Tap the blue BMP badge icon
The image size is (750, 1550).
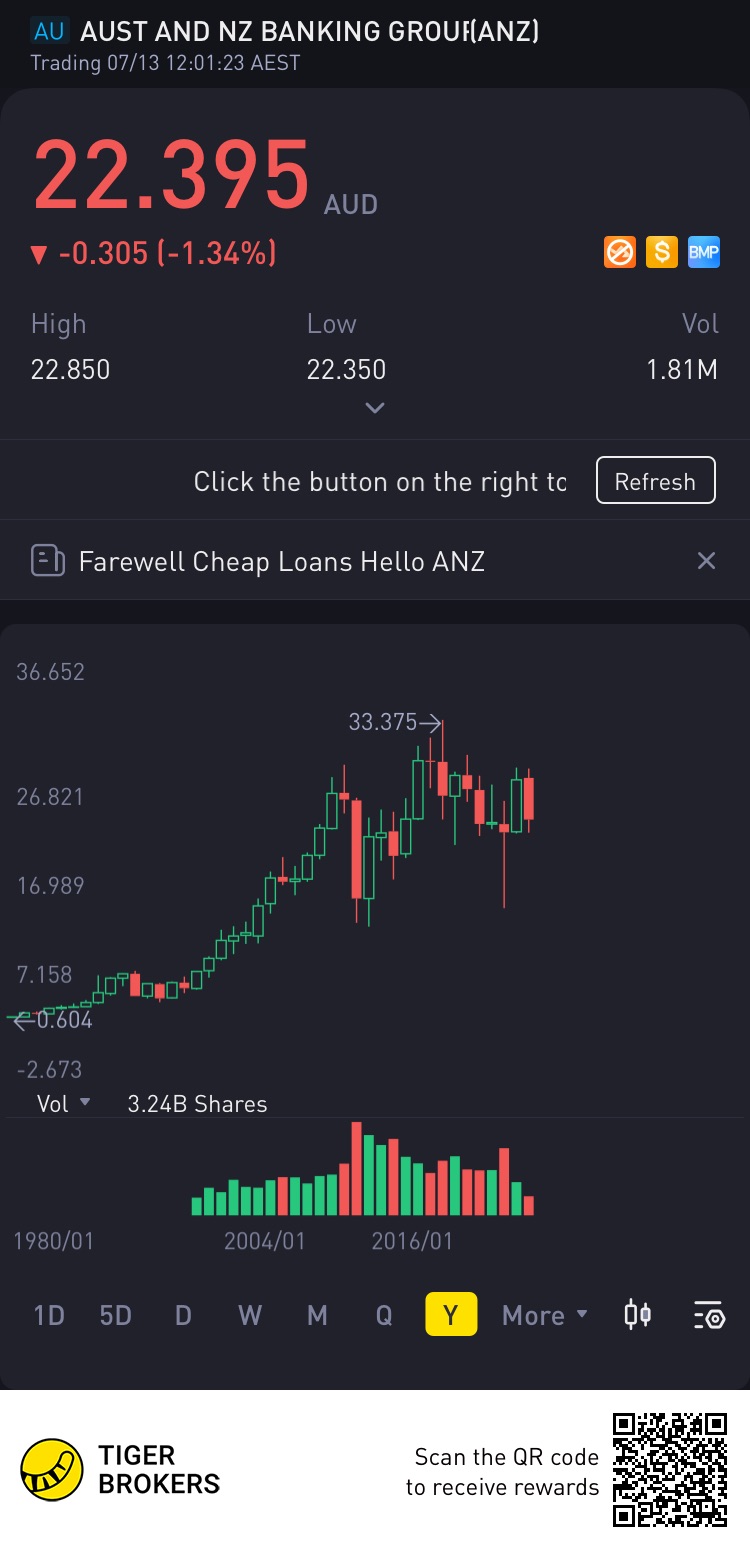(x=703, y=252)
